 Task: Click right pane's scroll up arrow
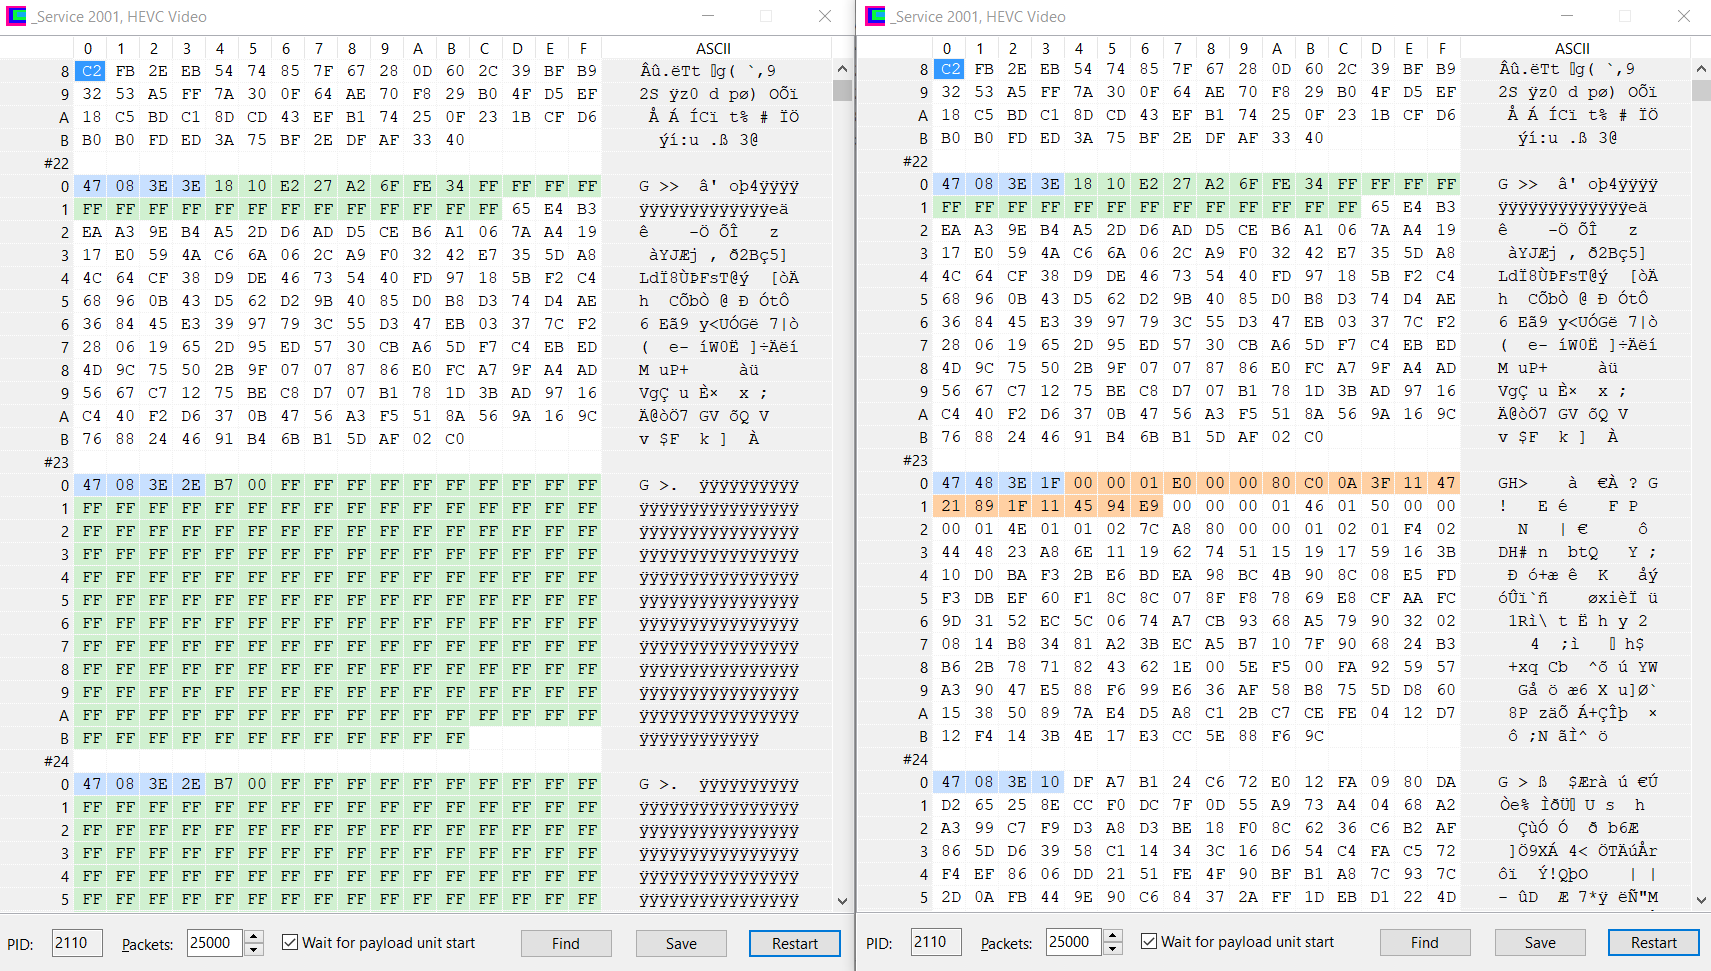pyautogui.click(x=1701, y=69)
